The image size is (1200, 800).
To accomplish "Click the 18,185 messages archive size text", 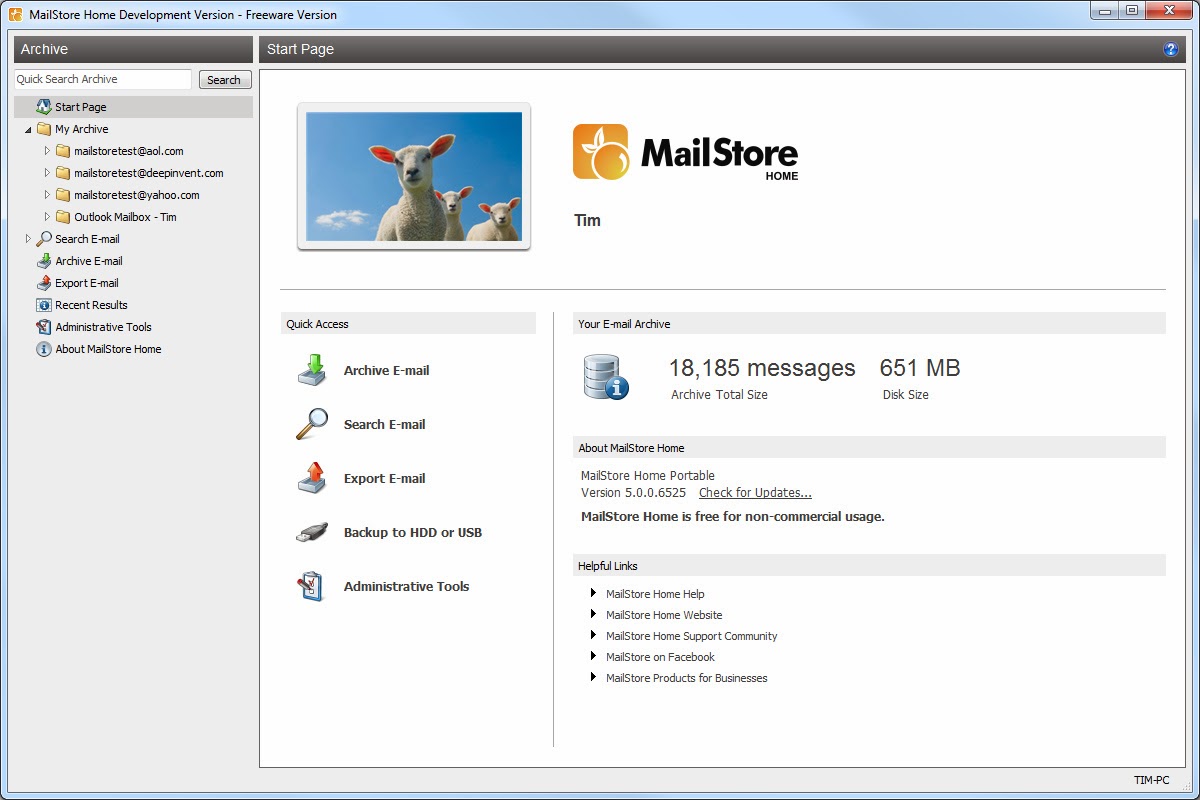I will point(762,368).
